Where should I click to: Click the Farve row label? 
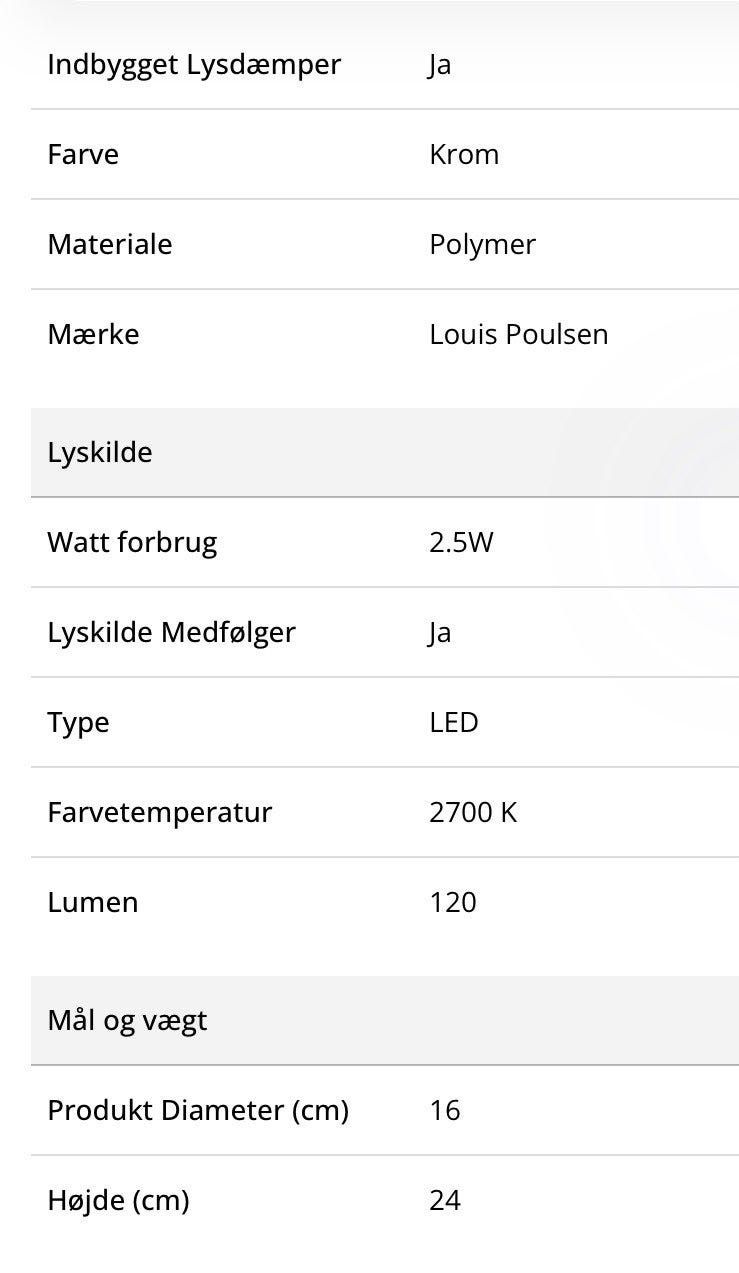83,155
